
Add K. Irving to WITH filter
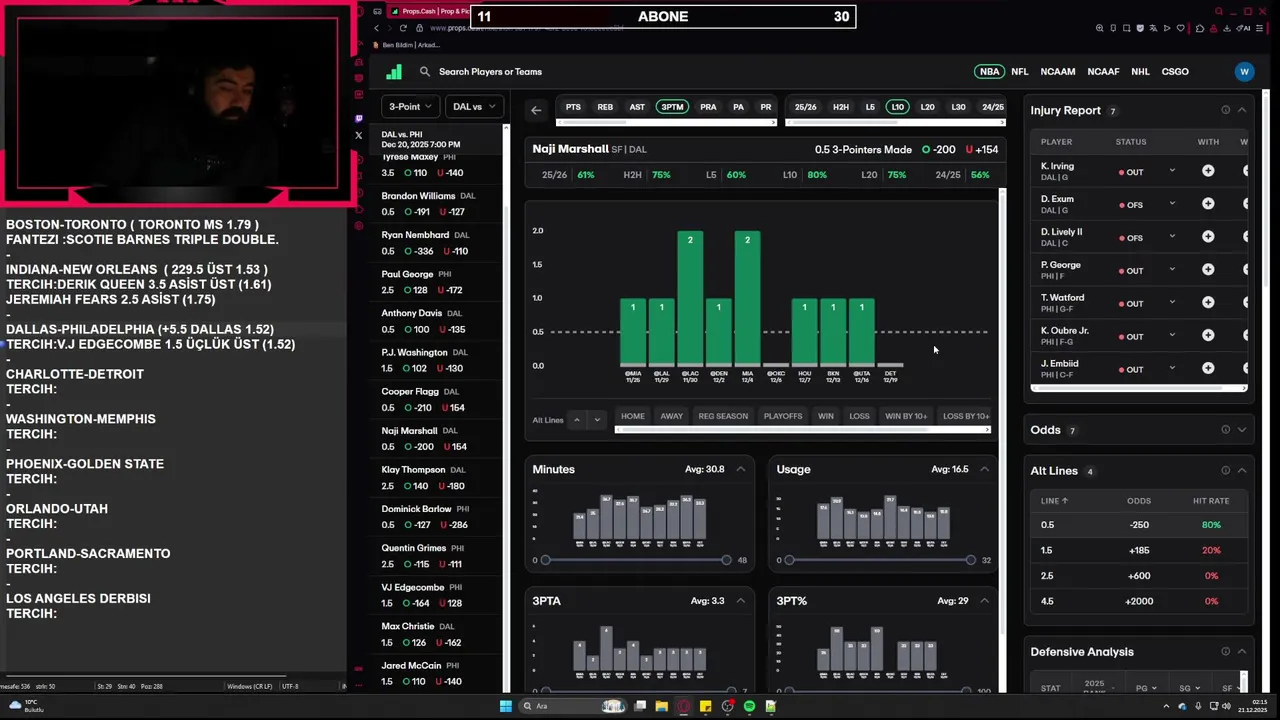[1208, 171]
